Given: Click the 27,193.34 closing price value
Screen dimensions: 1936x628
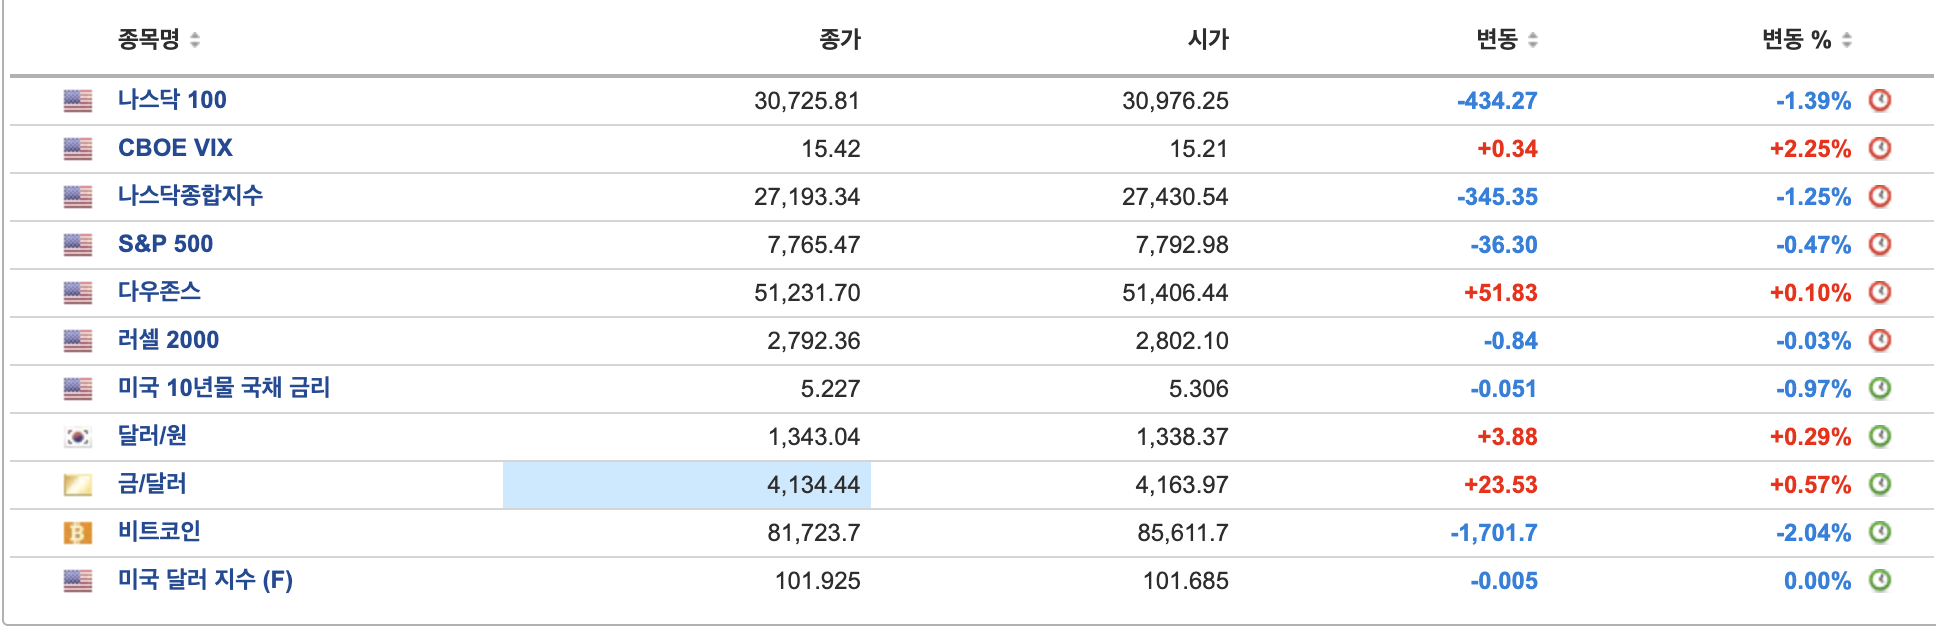Looking at the screenshot, I should click(807, 197).
